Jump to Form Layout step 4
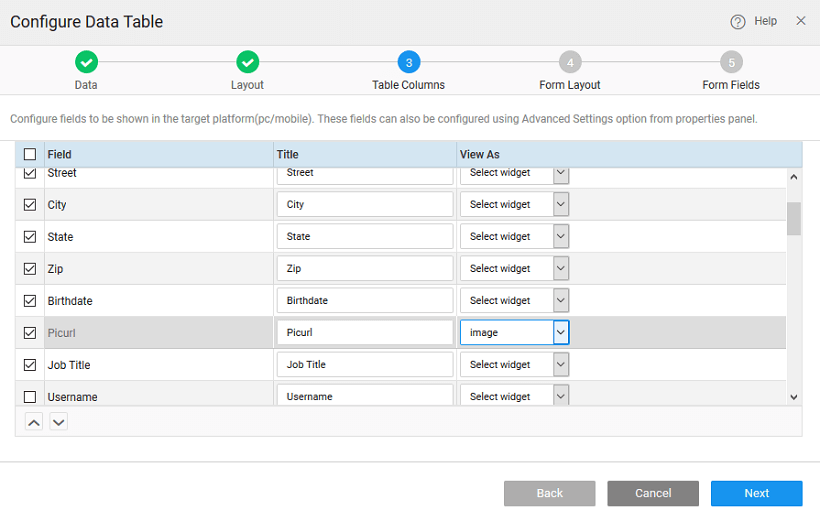The height and width of the screenshot is (521, 820). [x=570, y=62]
